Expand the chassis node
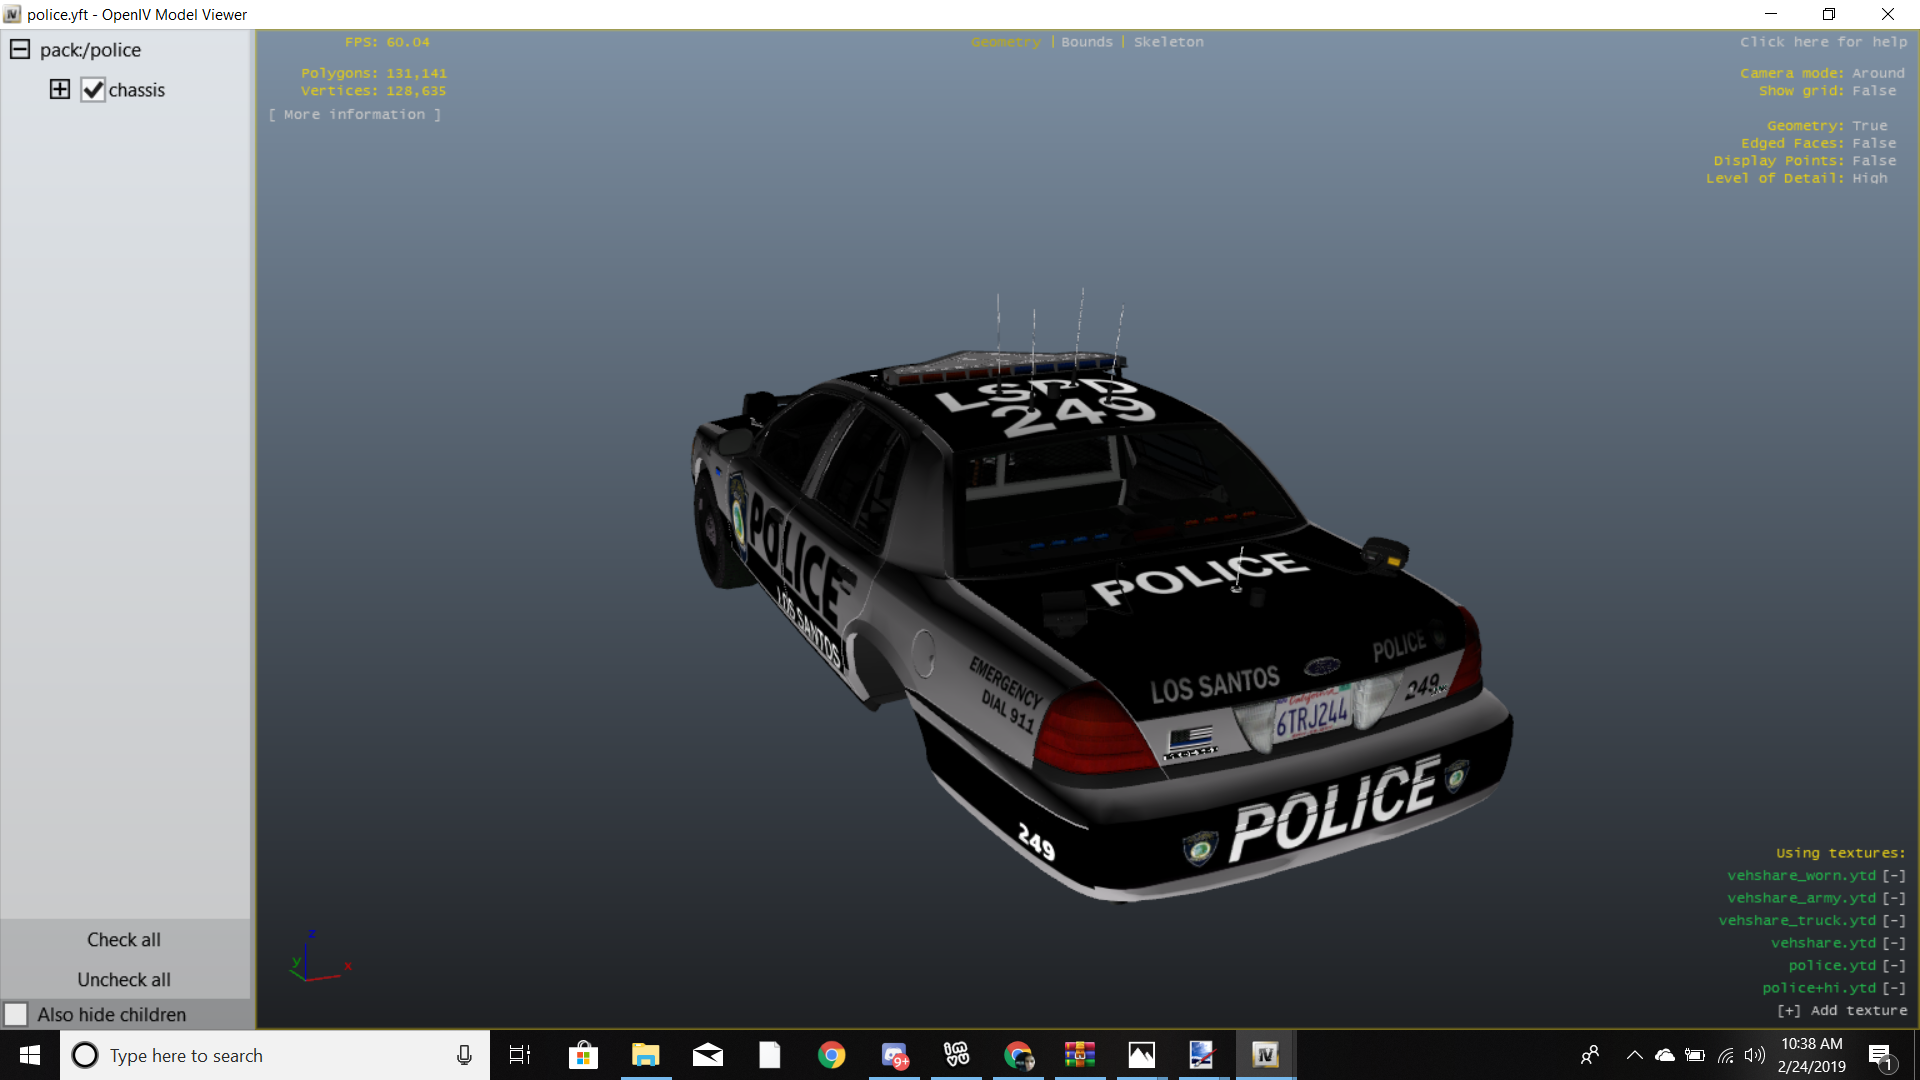 point(60,89)
